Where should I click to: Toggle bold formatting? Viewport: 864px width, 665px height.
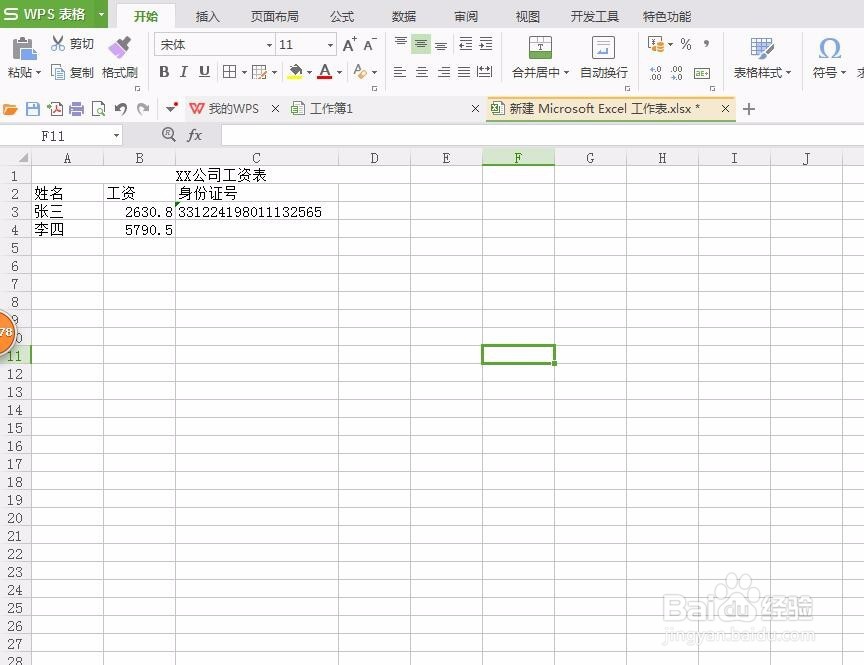[x=164, y=72]
